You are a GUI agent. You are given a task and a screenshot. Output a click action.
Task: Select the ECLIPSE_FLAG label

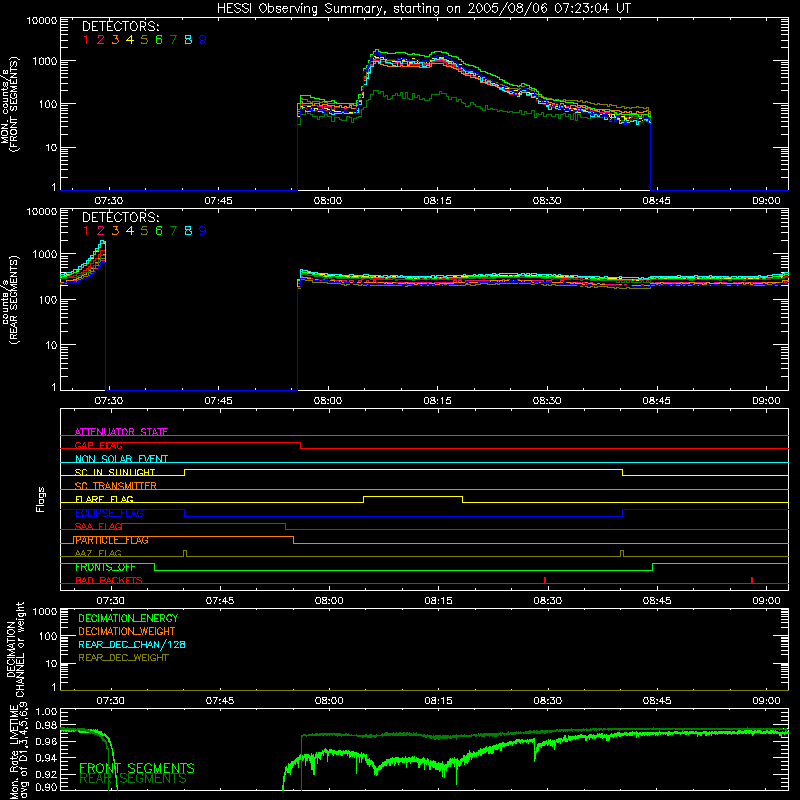coord(109,513)
